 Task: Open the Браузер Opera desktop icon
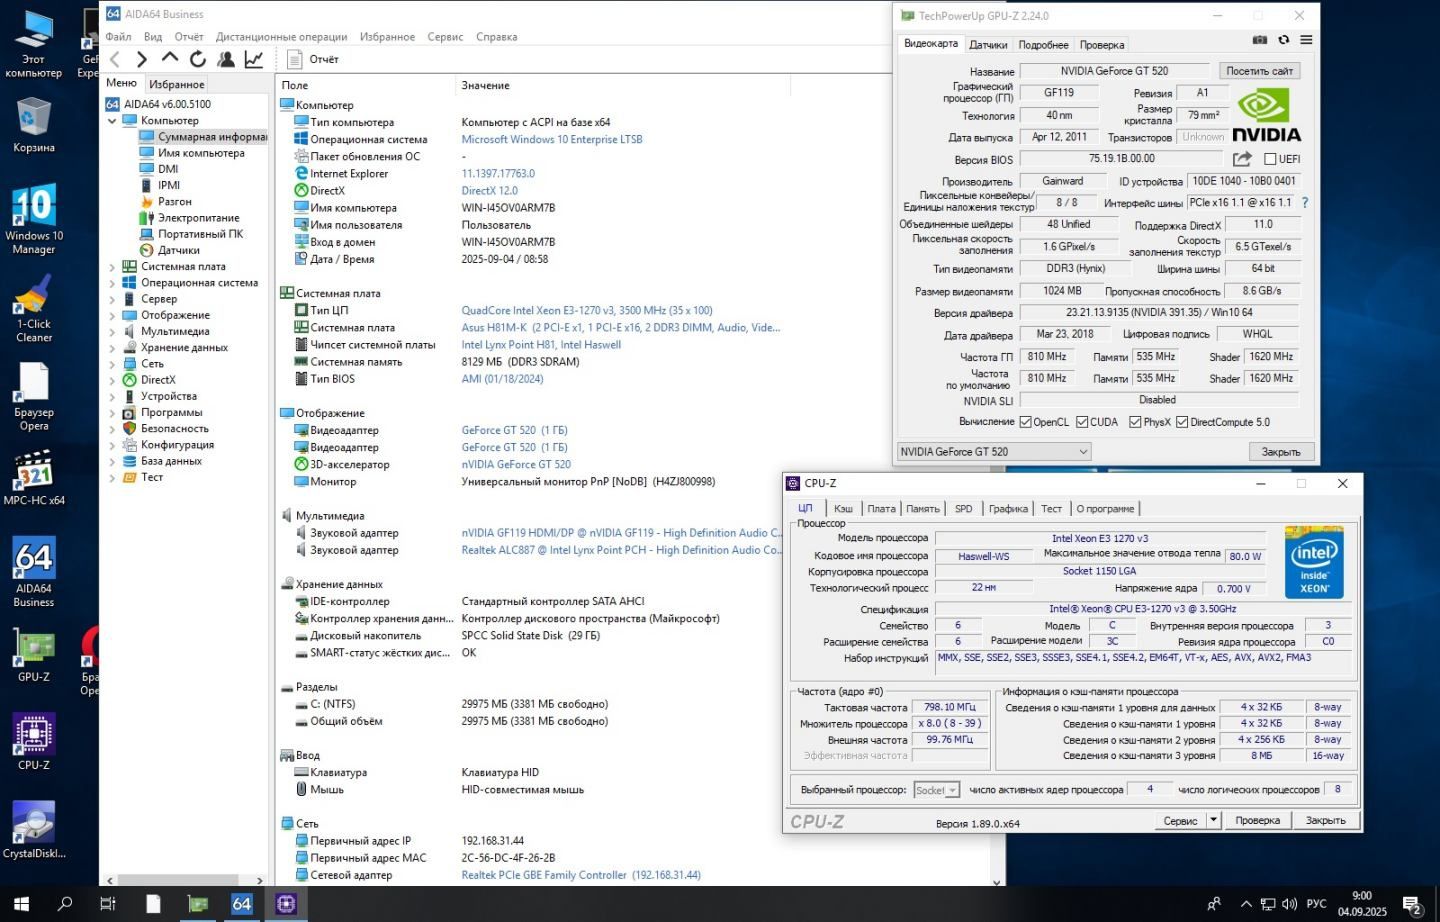click(x=34, y=396)
